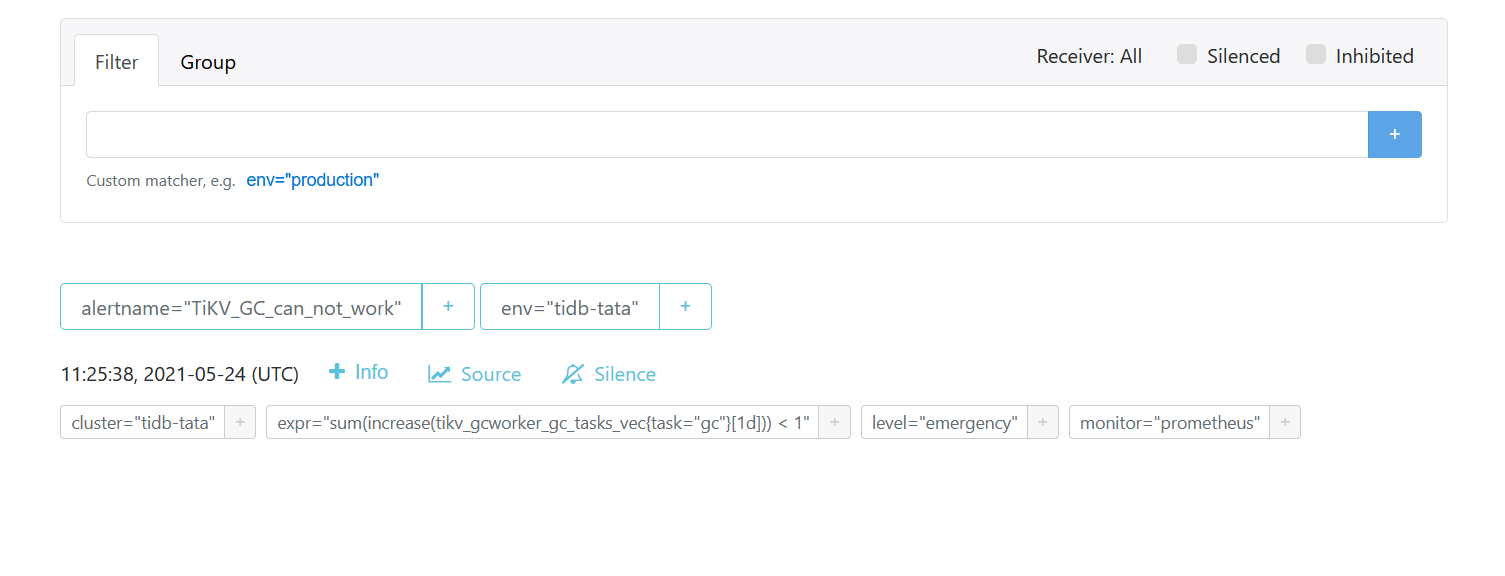Click the env="tidb-tata" group label
This screenshot has width=1505, height=576.
[x=569, y=307]
